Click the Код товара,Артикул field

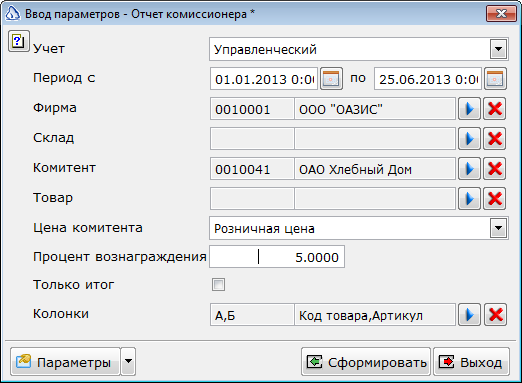tap(375, 314)
